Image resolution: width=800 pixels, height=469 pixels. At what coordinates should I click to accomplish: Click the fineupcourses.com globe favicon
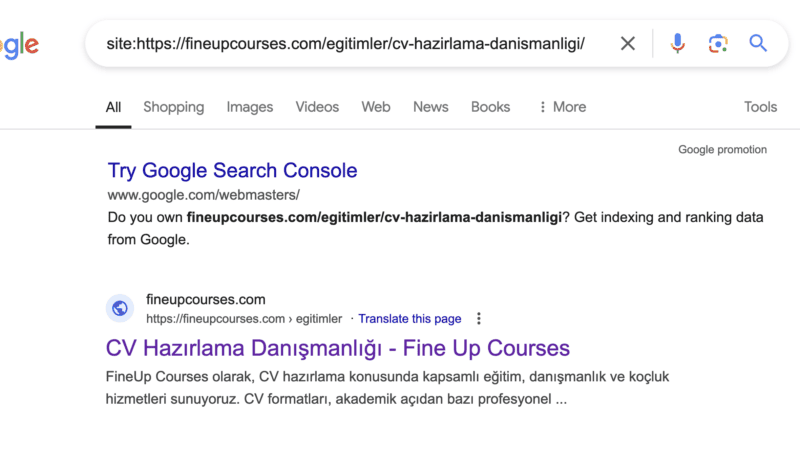(120, 308)
